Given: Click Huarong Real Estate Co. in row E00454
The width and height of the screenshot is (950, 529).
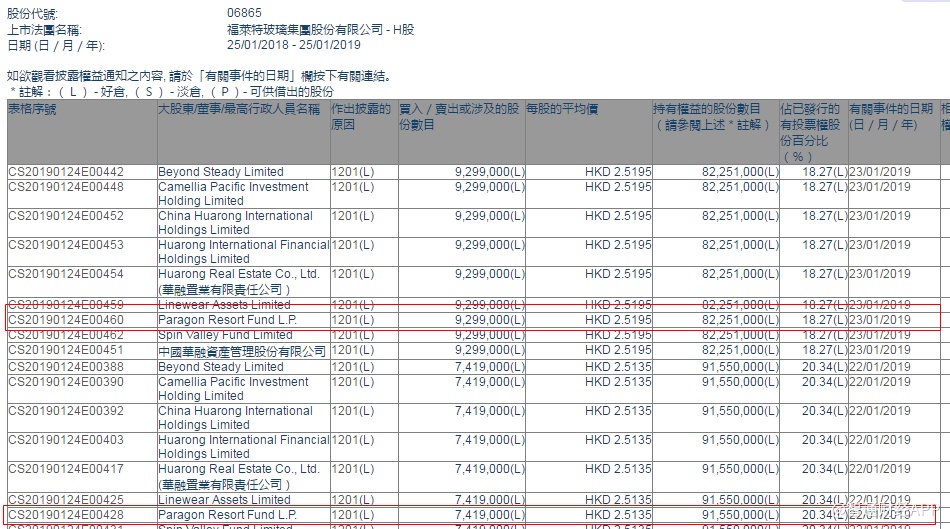Looking at the screenshot, I should tap(239, 282).
